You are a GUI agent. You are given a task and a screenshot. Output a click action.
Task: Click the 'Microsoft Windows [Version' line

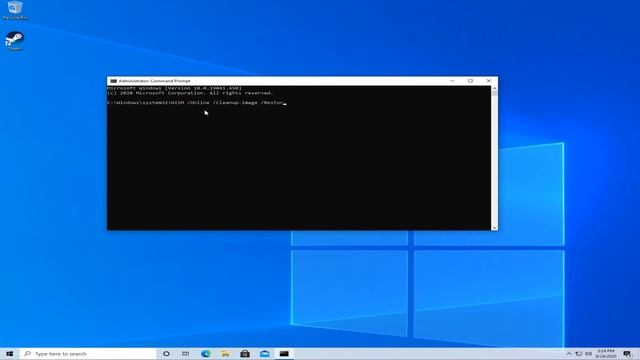pyautogui.click(x=174, y=88)
